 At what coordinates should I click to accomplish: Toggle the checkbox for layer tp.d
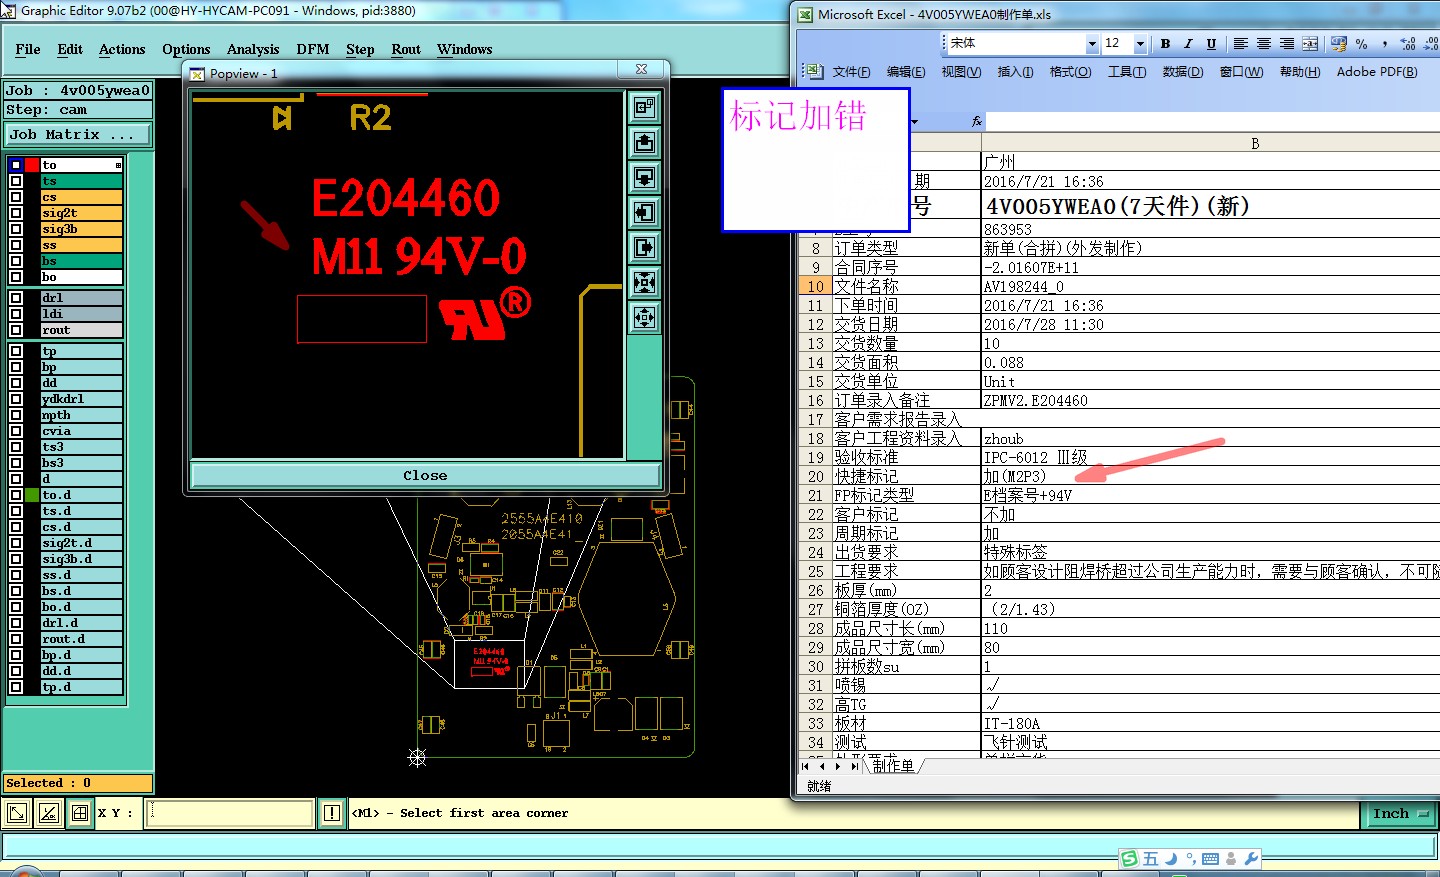click(x=16, y=687)
